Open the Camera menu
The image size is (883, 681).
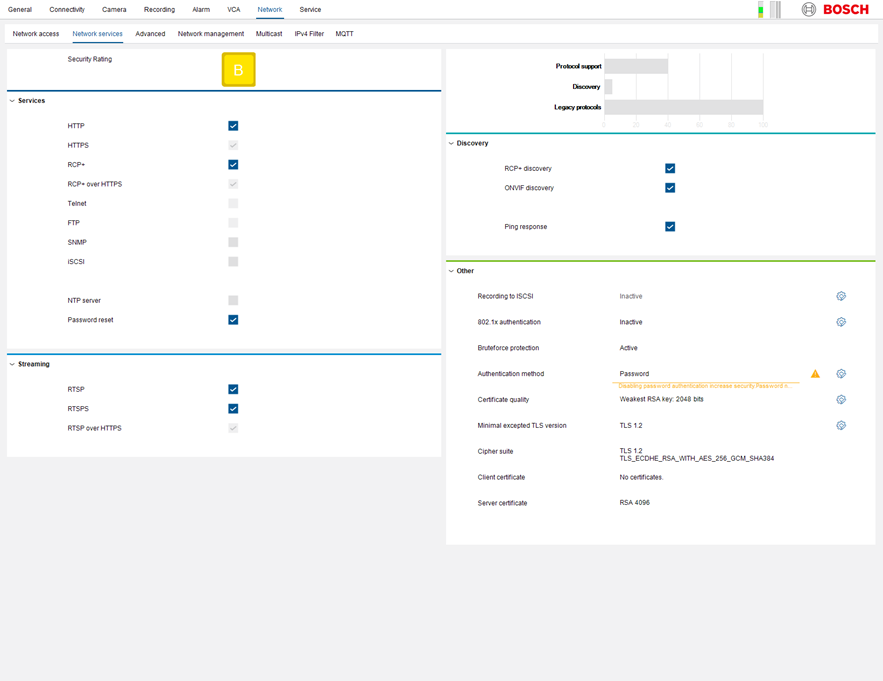pos(114,10)
